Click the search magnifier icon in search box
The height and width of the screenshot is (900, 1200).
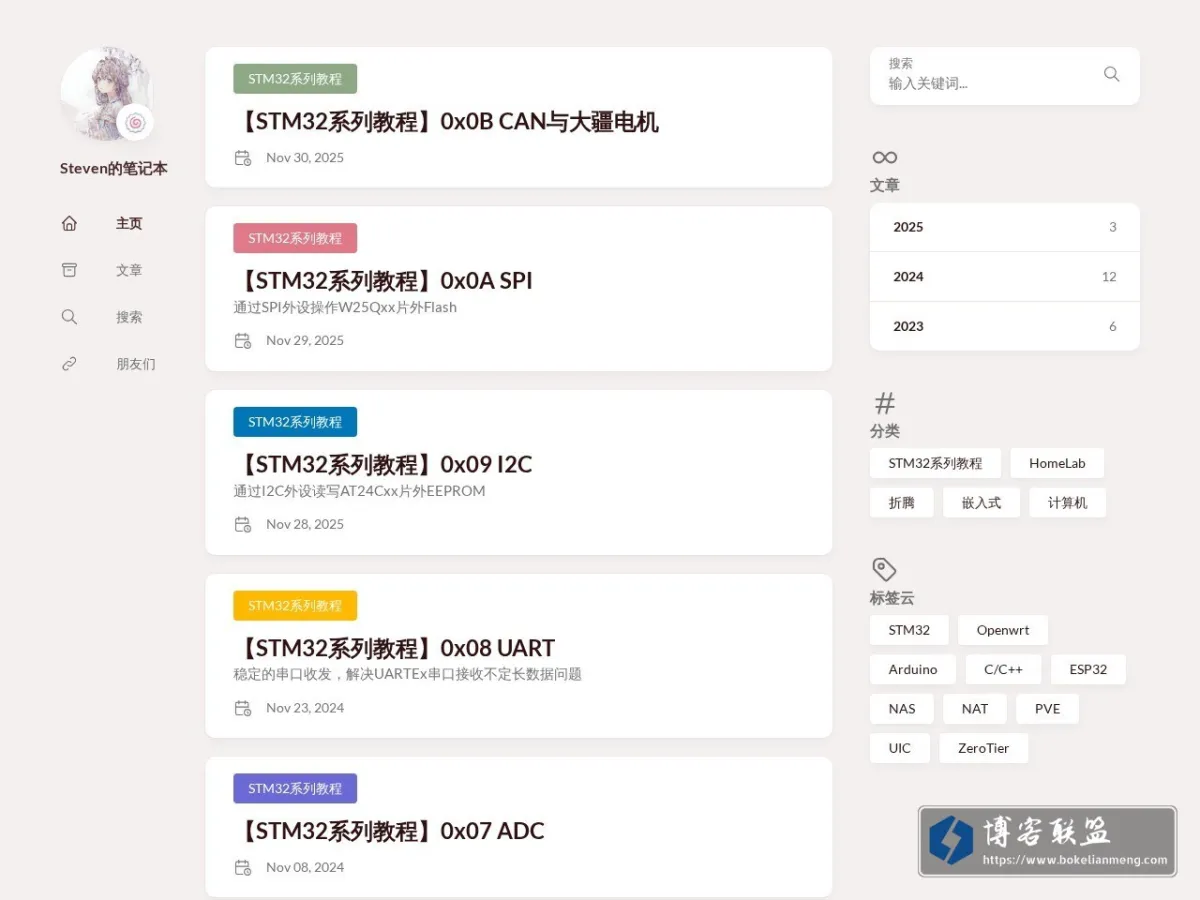pos(1111,74)
